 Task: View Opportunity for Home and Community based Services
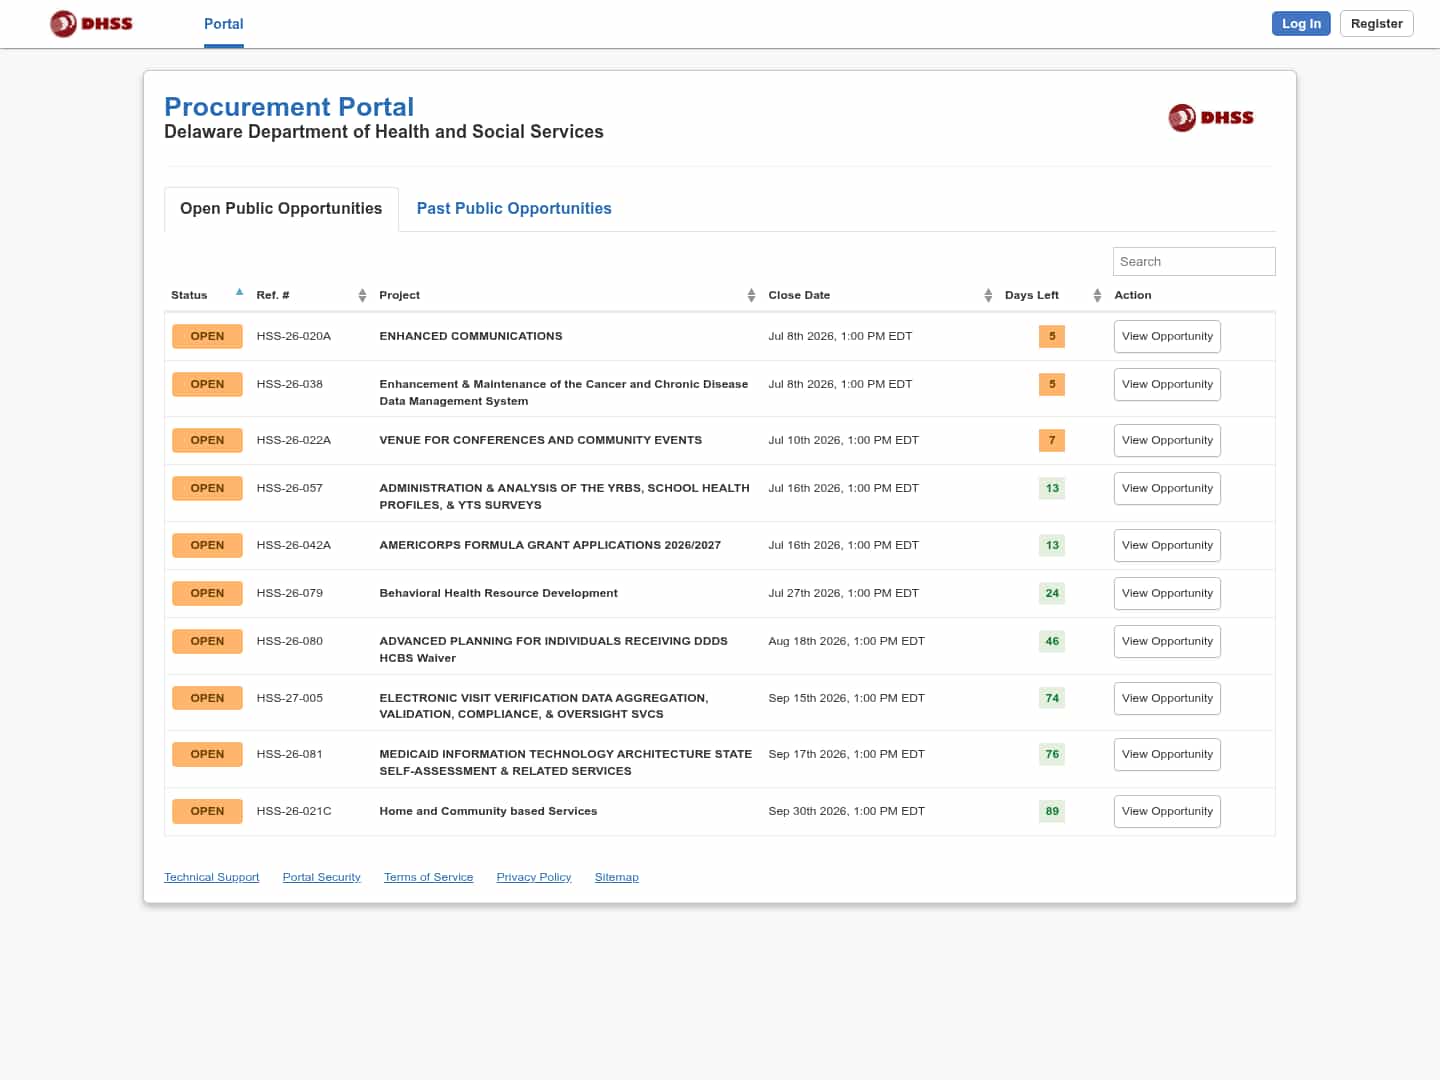tap(1167, 812)
